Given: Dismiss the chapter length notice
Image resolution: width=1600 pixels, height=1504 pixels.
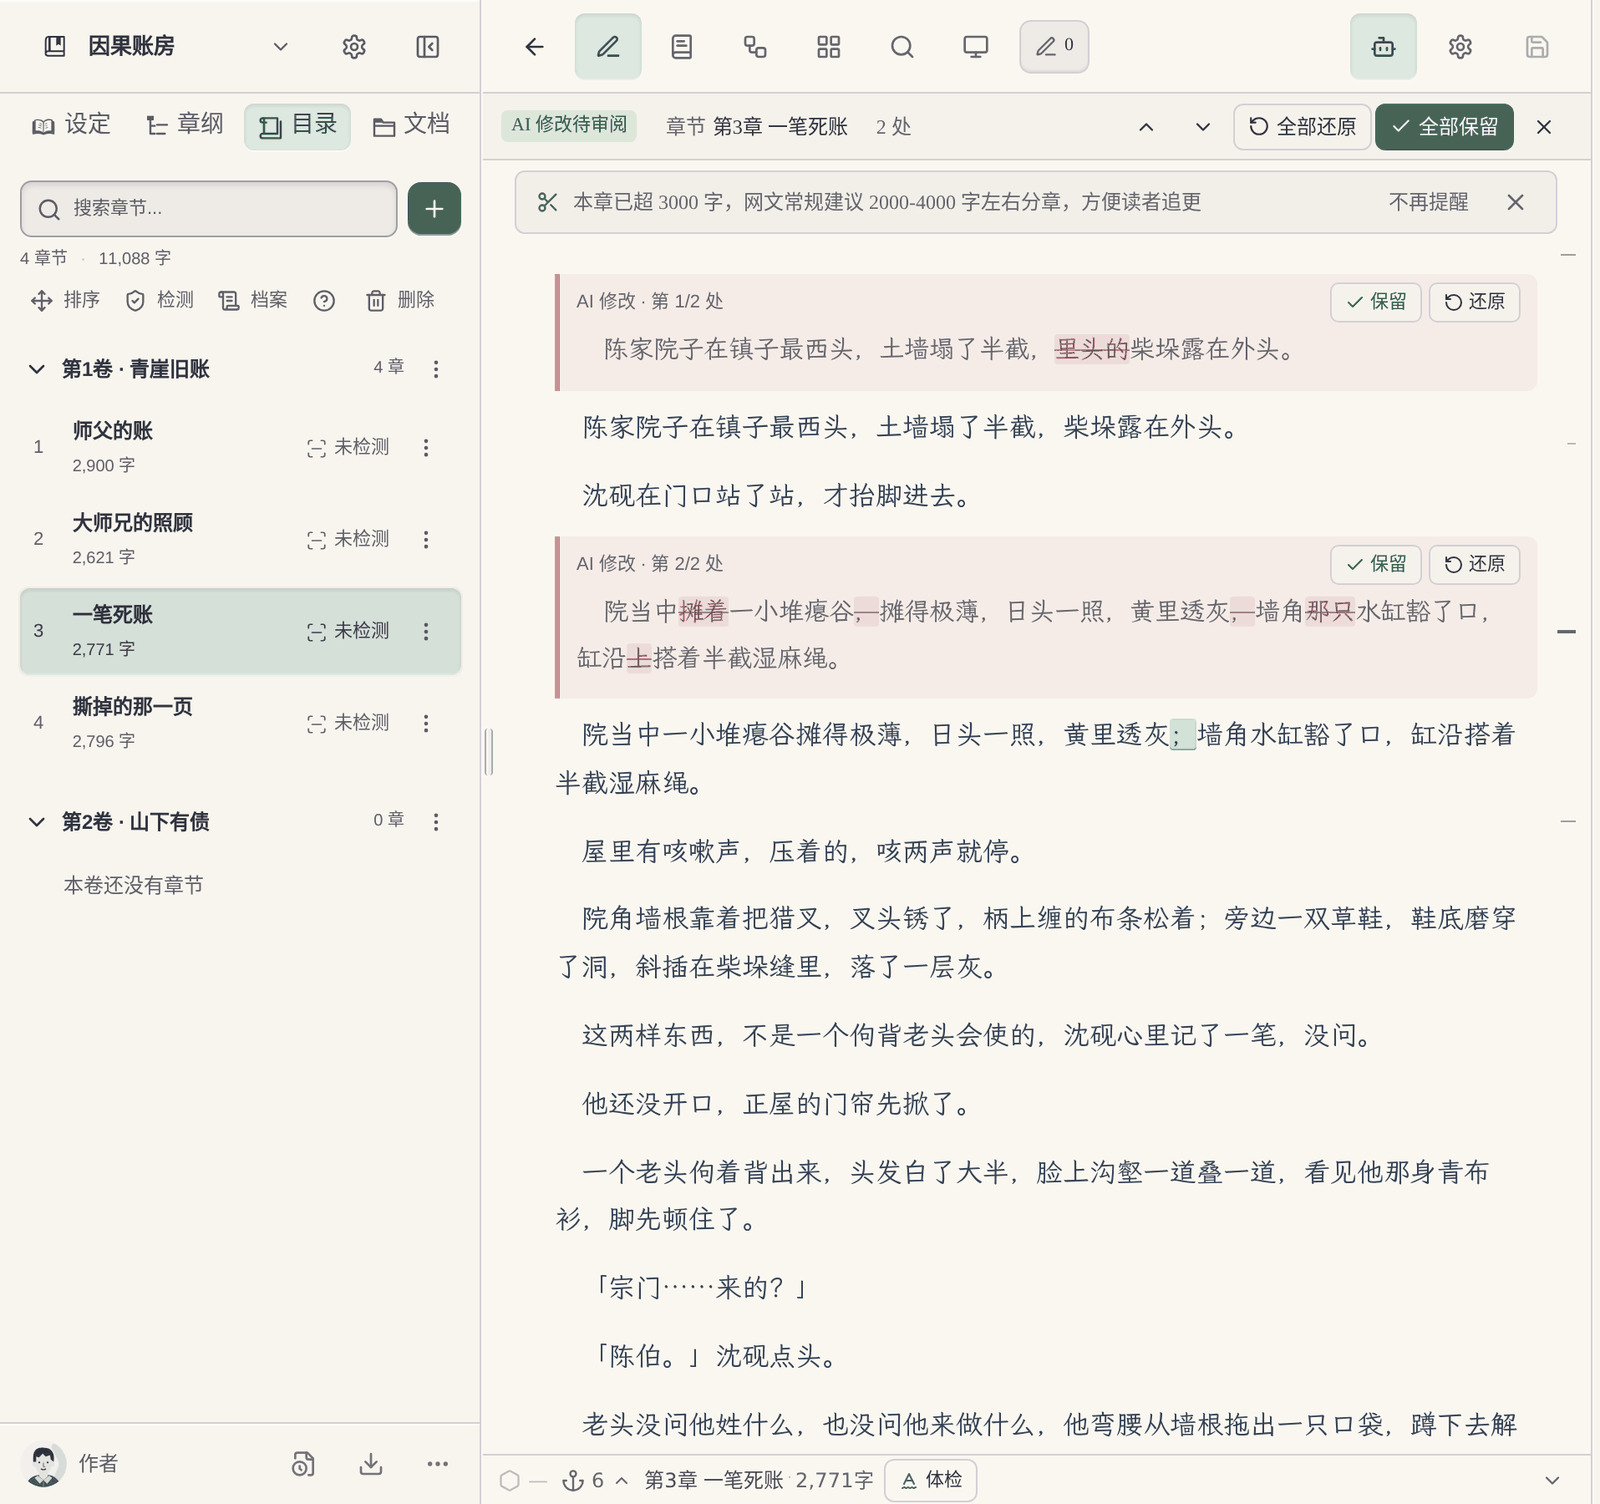Looking at the screenshot, I should [1516, 203].
